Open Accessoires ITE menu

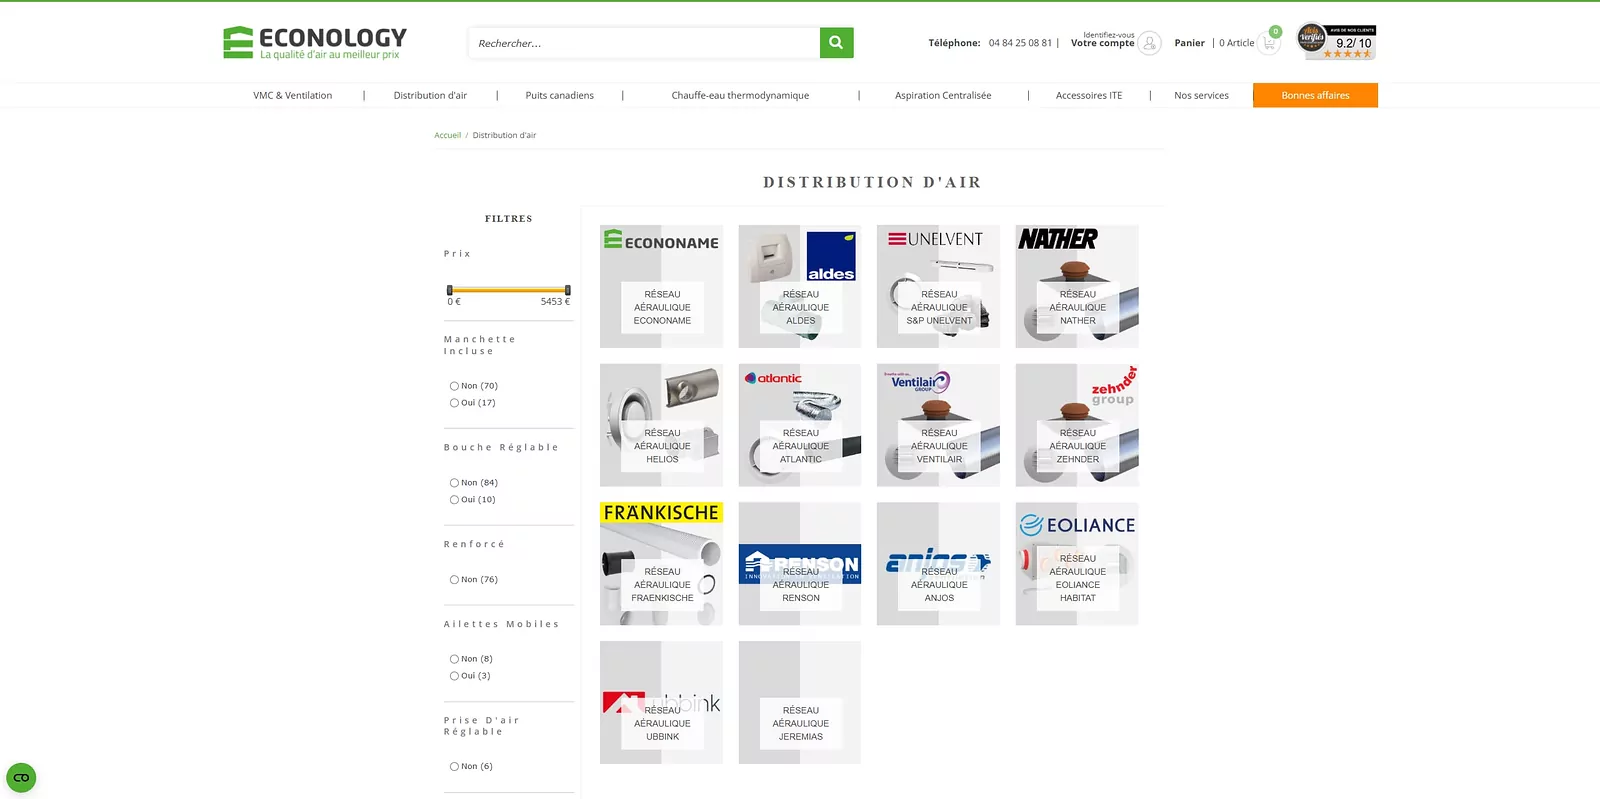click(x=1089, y=96)
